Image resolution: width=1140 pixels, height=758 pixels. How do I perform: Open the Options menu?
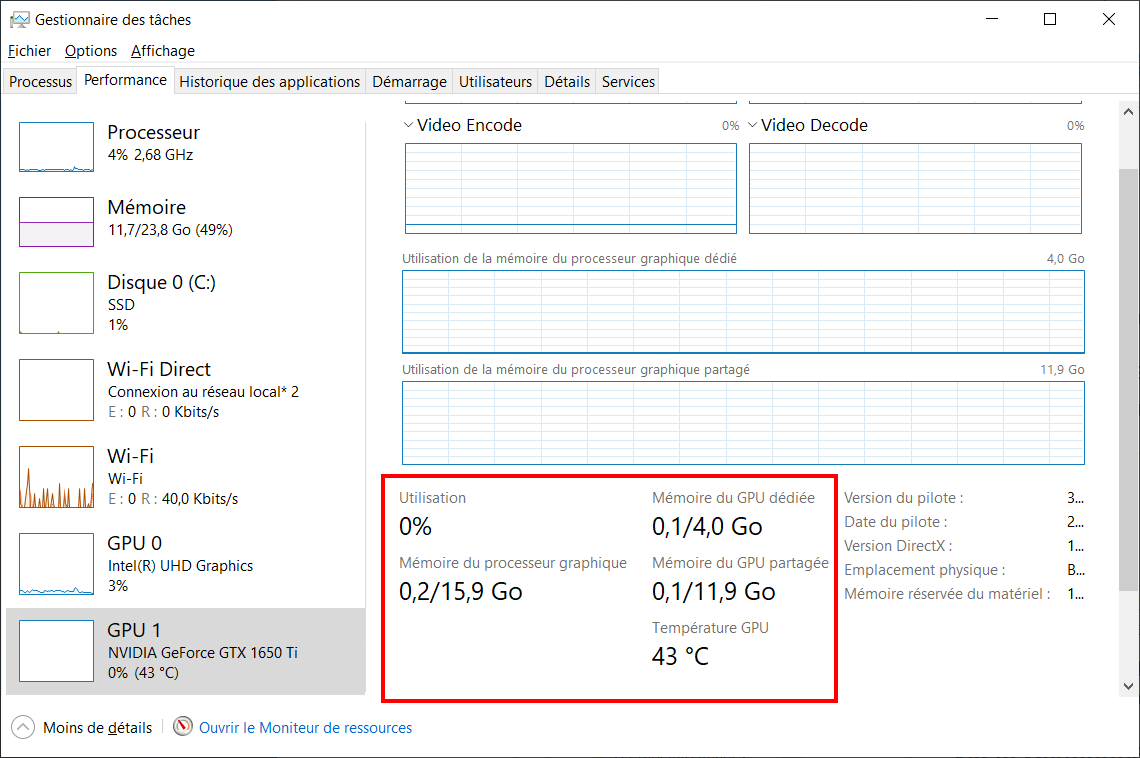point(91,51)
